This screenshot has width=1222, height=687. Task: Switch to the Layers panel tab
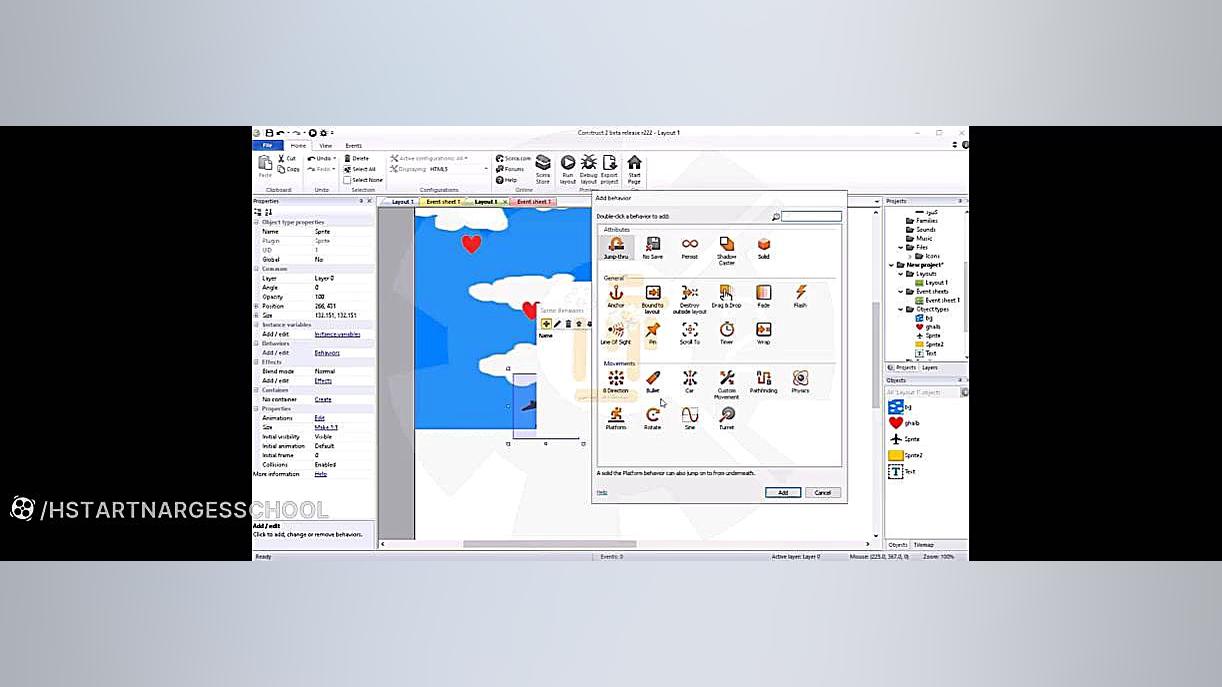929,368
